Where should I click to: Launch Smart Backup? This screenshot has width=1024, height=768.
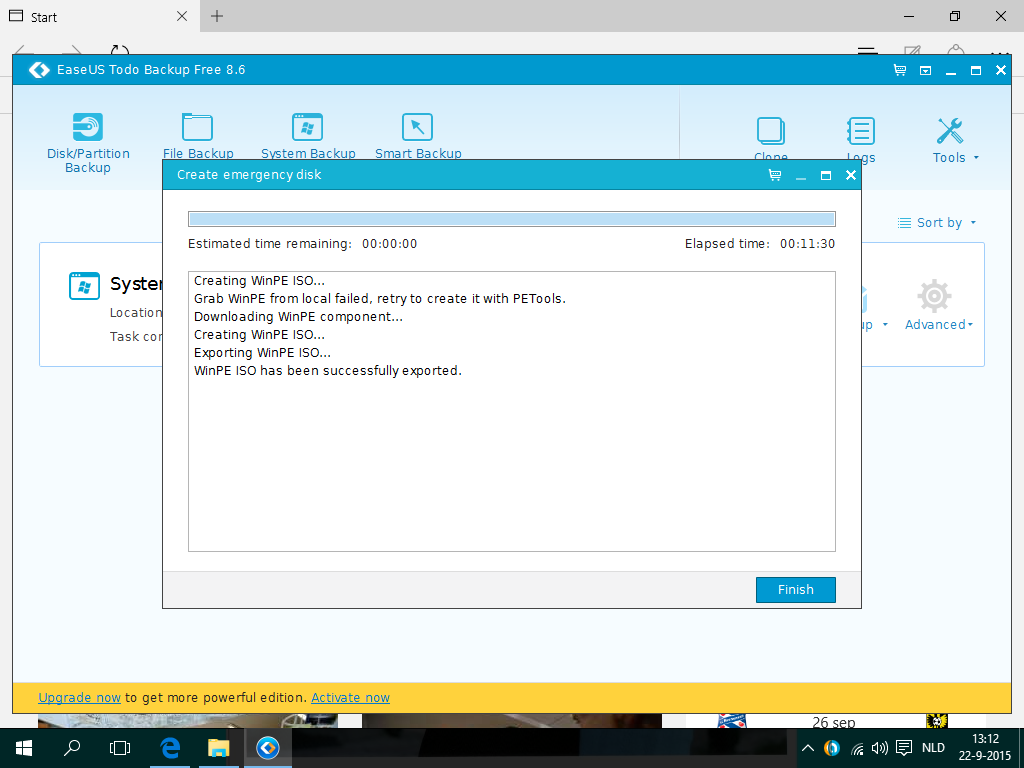[418, 136]
